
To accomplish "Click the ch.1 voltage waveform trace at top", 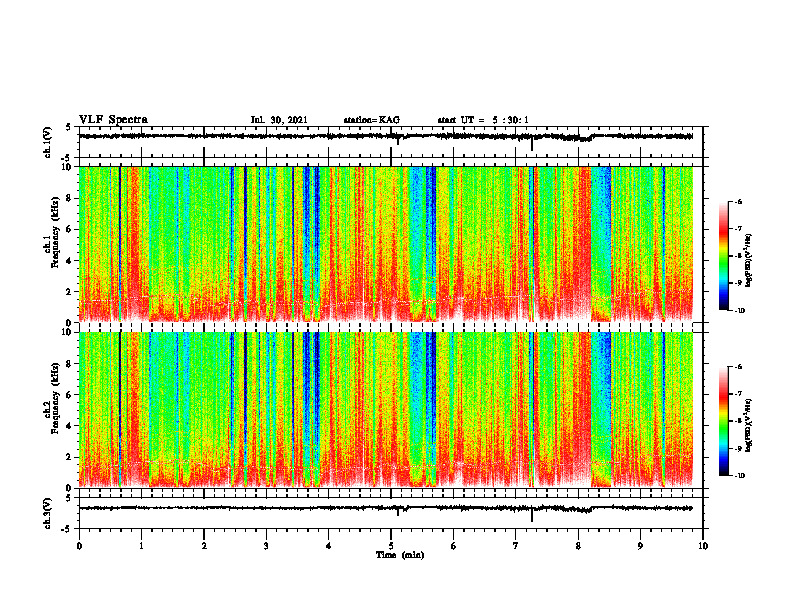I will 386,136.
